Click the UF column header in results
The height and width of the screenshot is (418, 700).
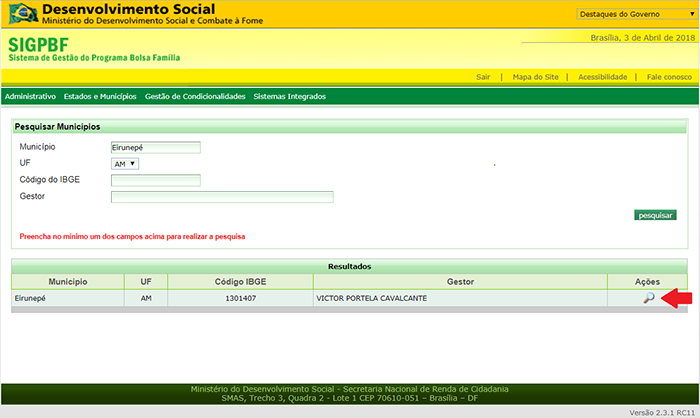(146, 282)
